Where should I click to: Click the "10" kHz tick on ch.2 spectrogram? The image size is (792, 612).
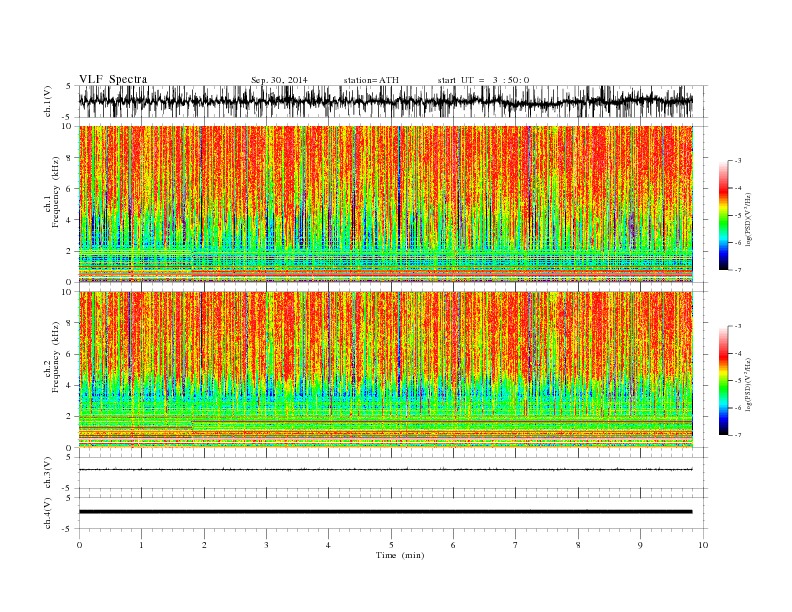(68, 292)
